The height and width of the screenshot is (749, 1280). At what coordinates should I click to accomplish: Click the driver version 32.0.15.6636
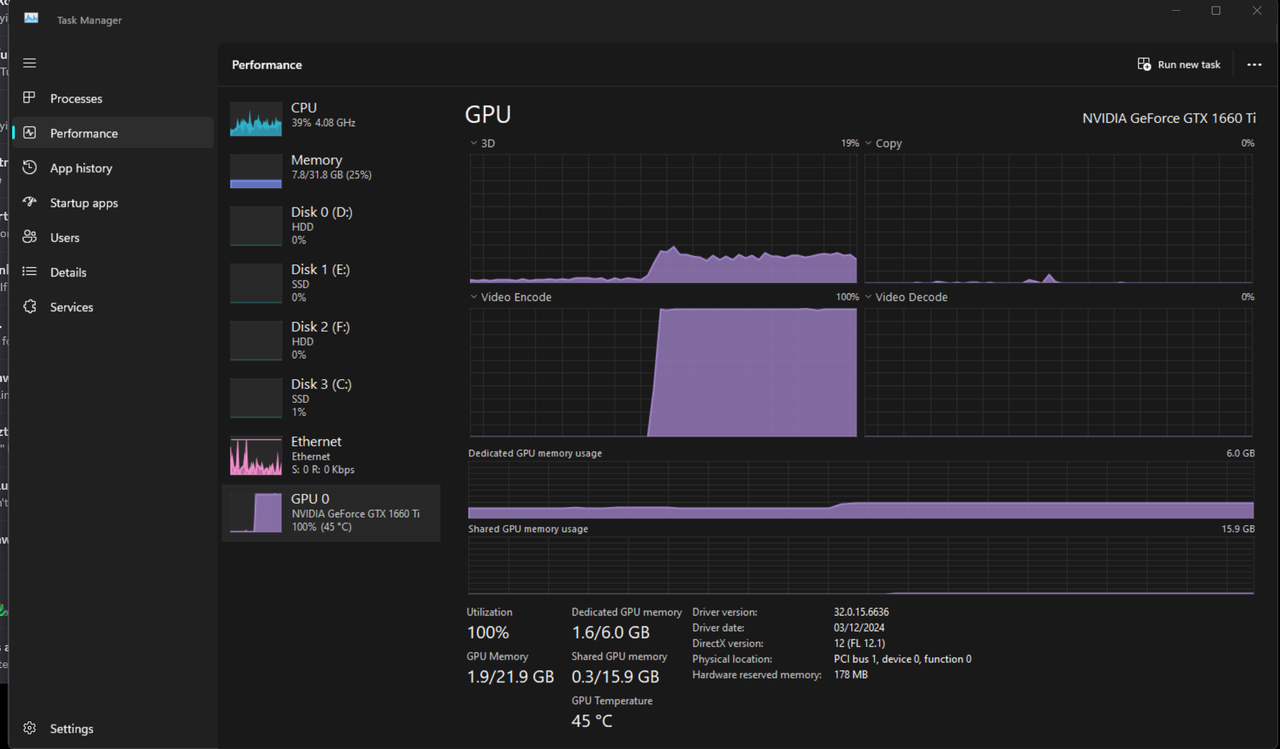click(x=861, y=612)
